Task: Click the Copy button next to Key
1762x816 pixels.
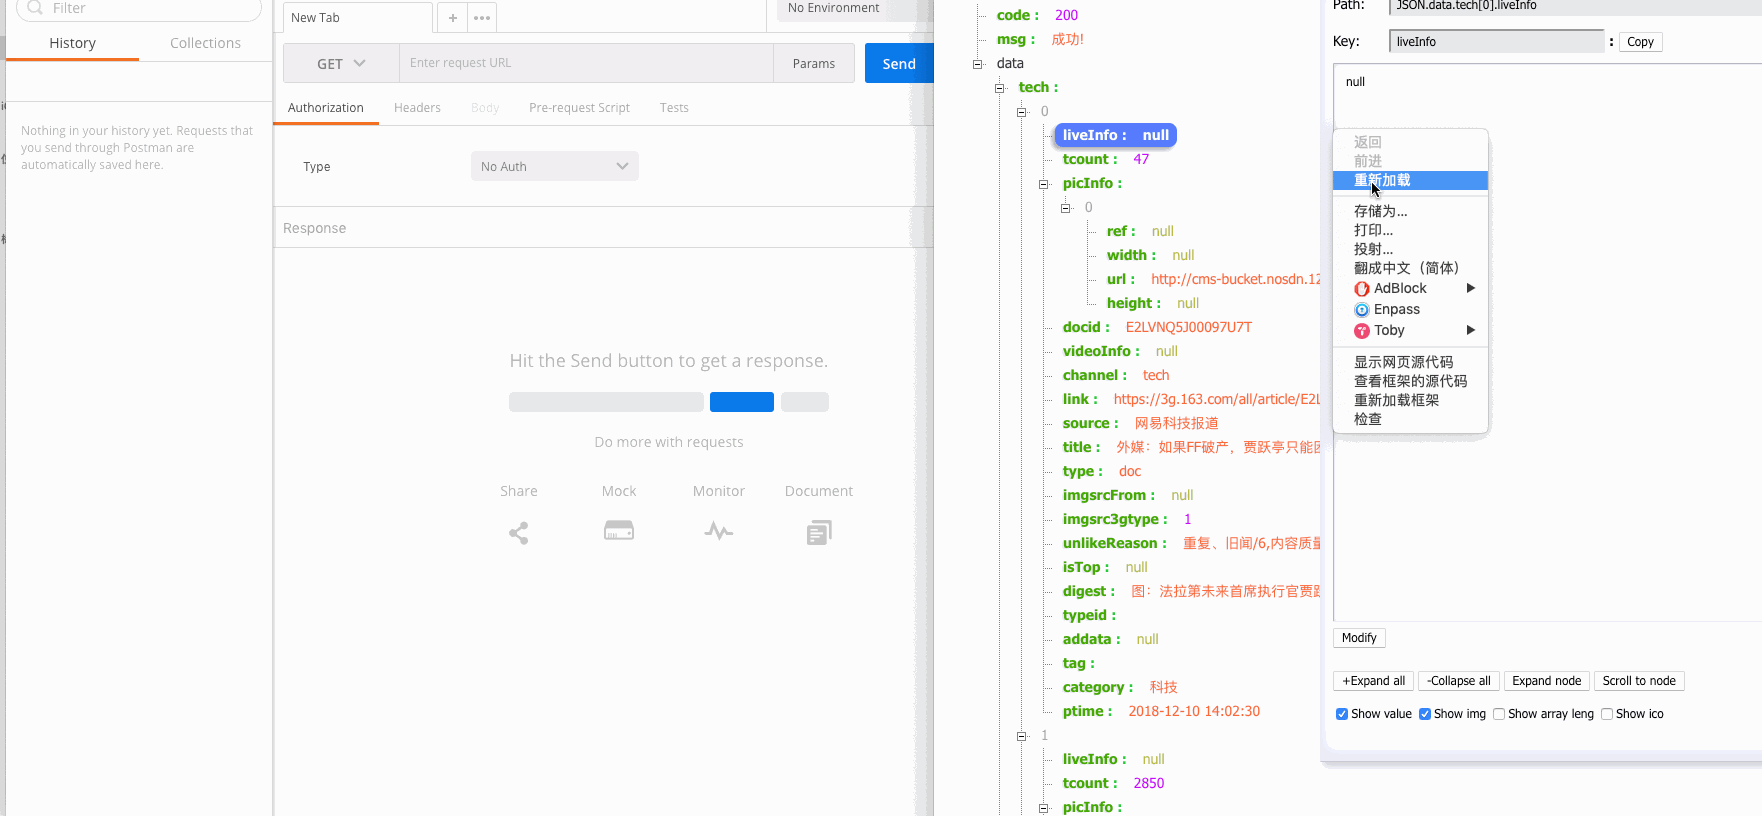Action: 1640,42
